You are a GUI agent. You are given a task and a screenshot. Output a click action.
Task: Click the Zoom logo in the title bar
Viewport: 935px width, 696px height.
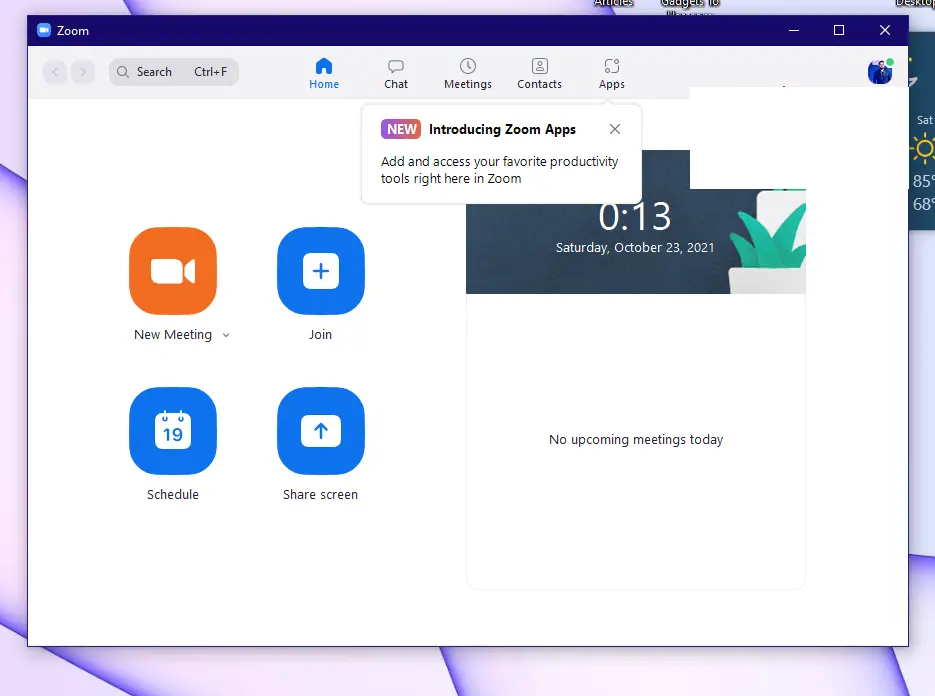click(44, 30)
